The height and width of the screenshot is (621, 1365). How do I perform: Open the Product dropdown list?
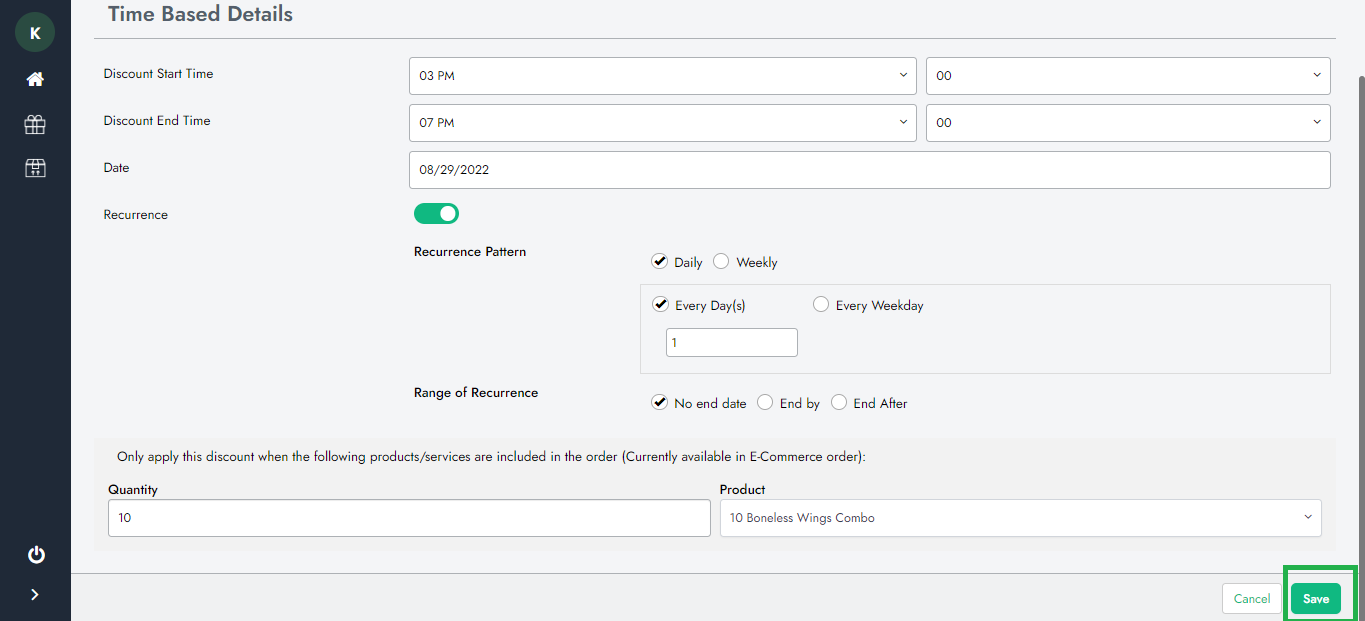[1020, 518]
